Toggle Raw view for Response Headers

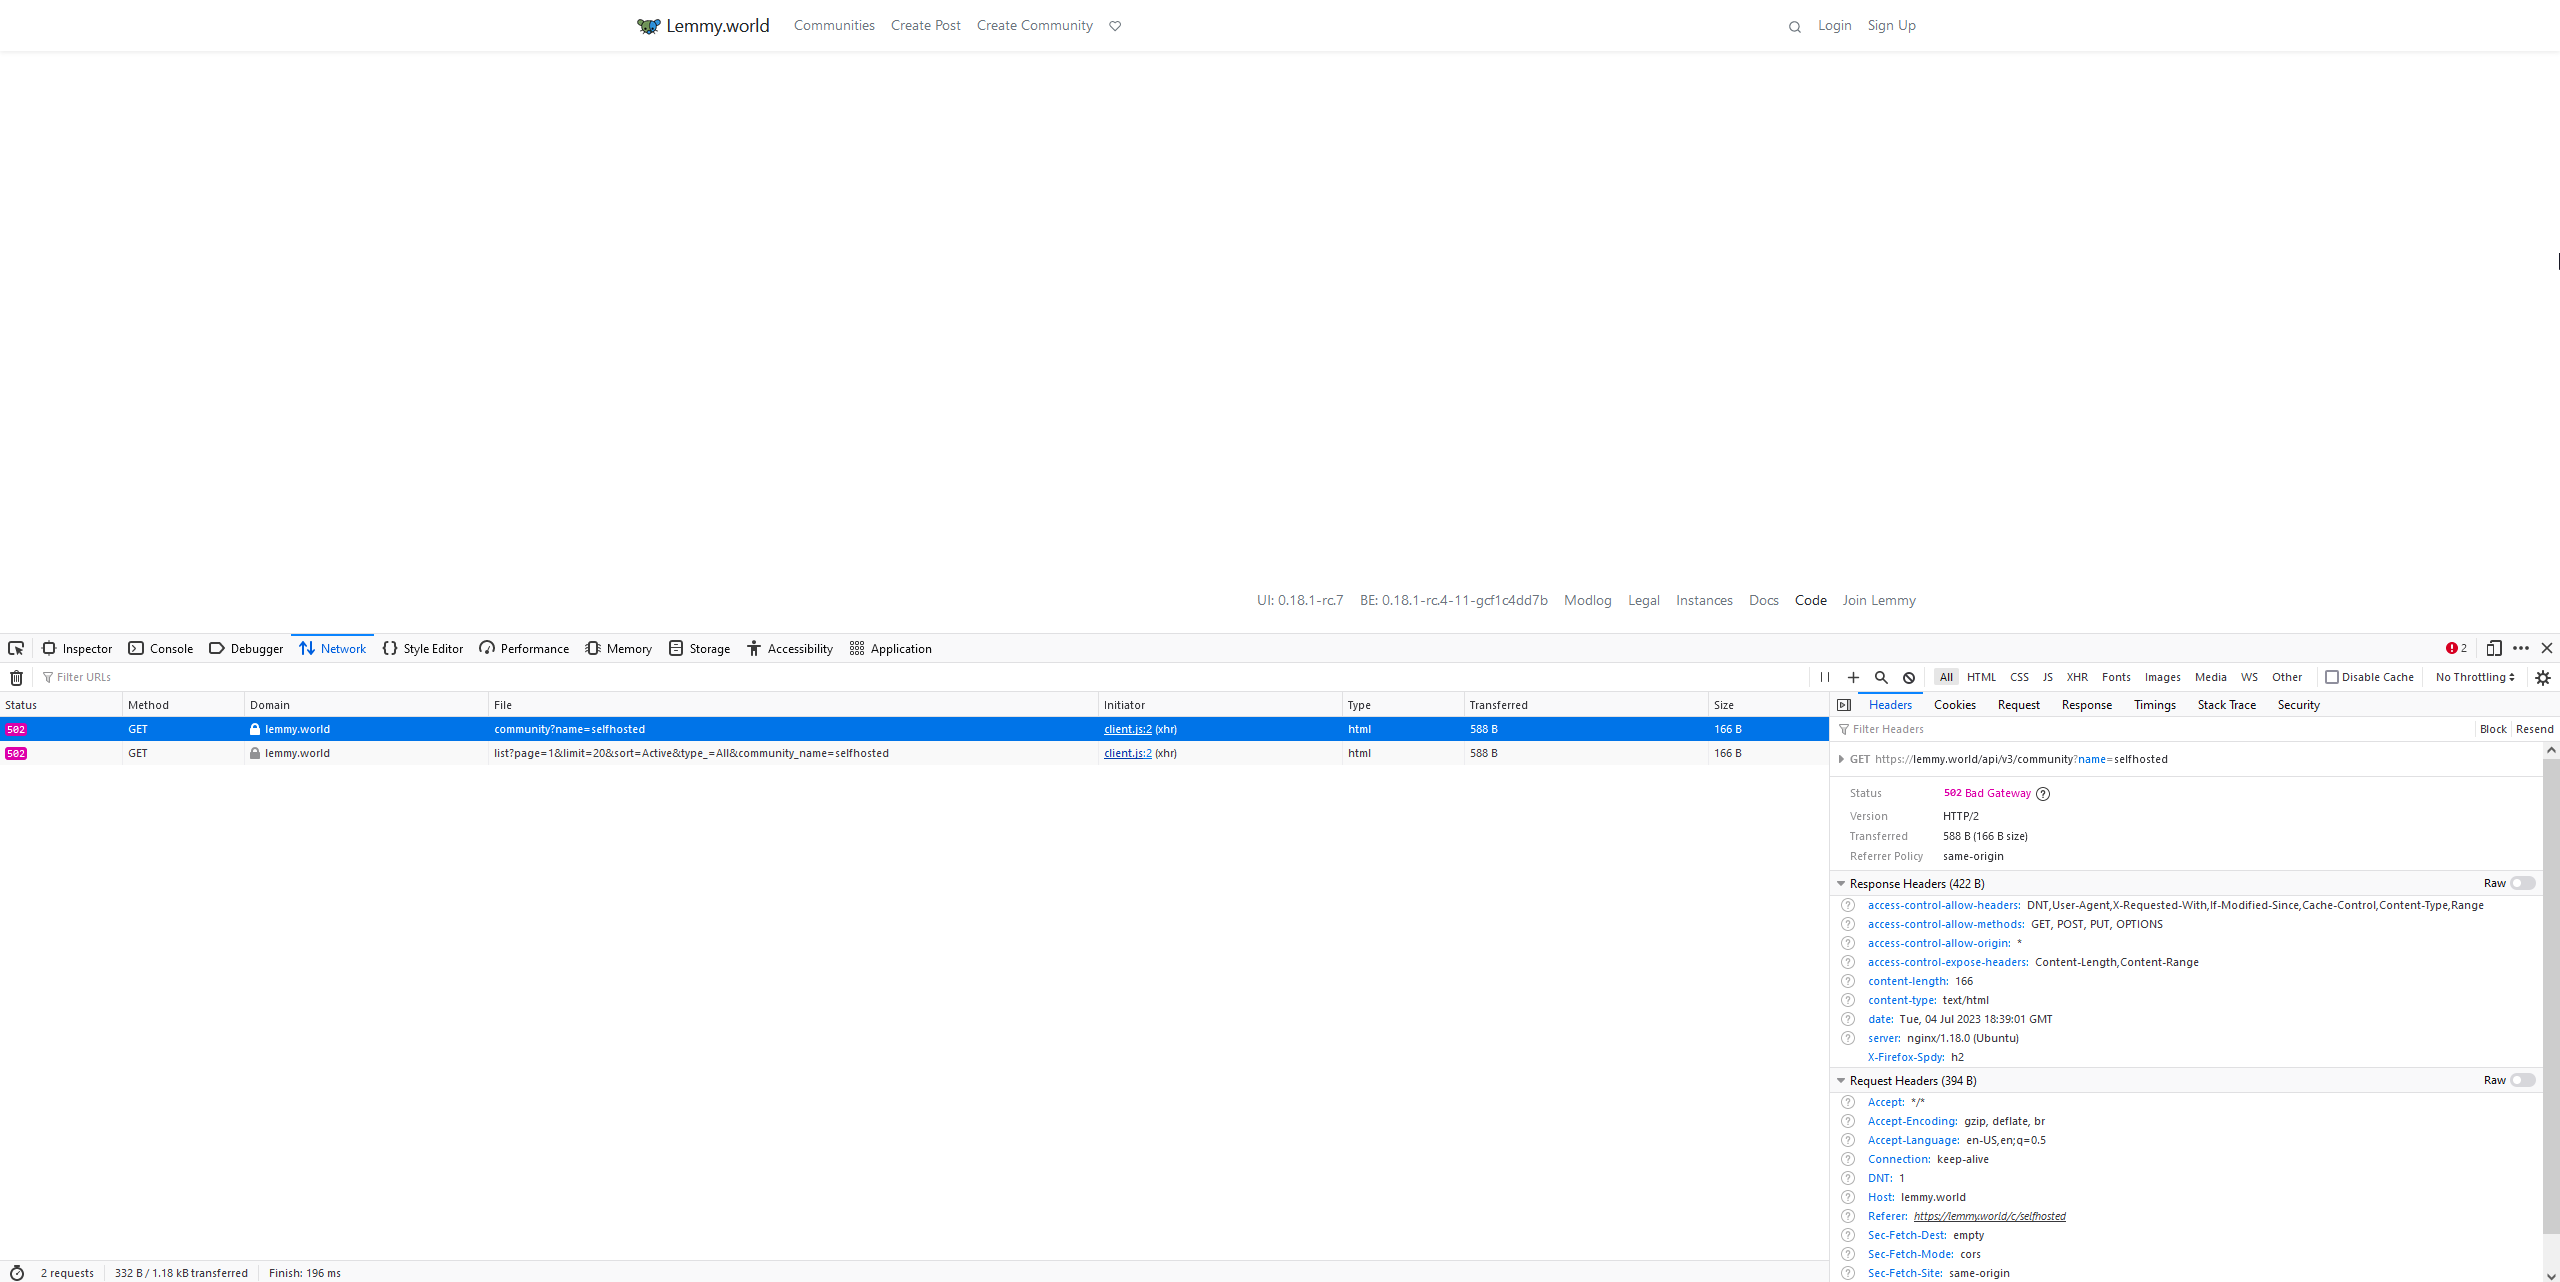[2523, 883]
